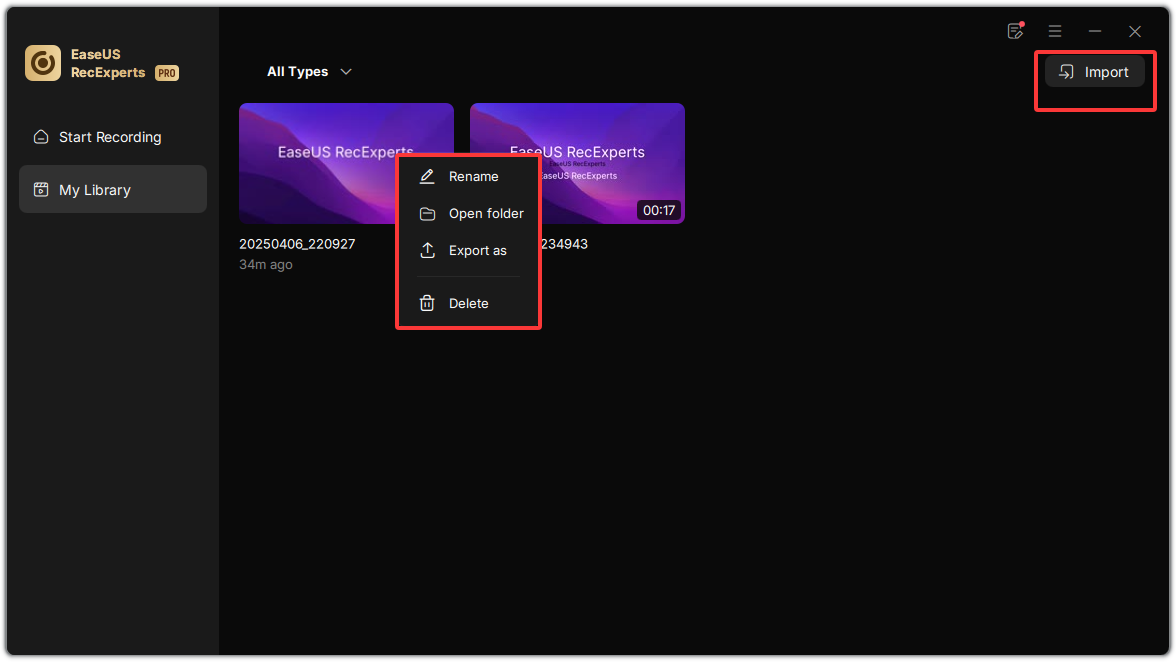Expand the All Types filter dropdown
This screenshot has height=662, width=1176.
pyautogui.click(x=309, y=72)
